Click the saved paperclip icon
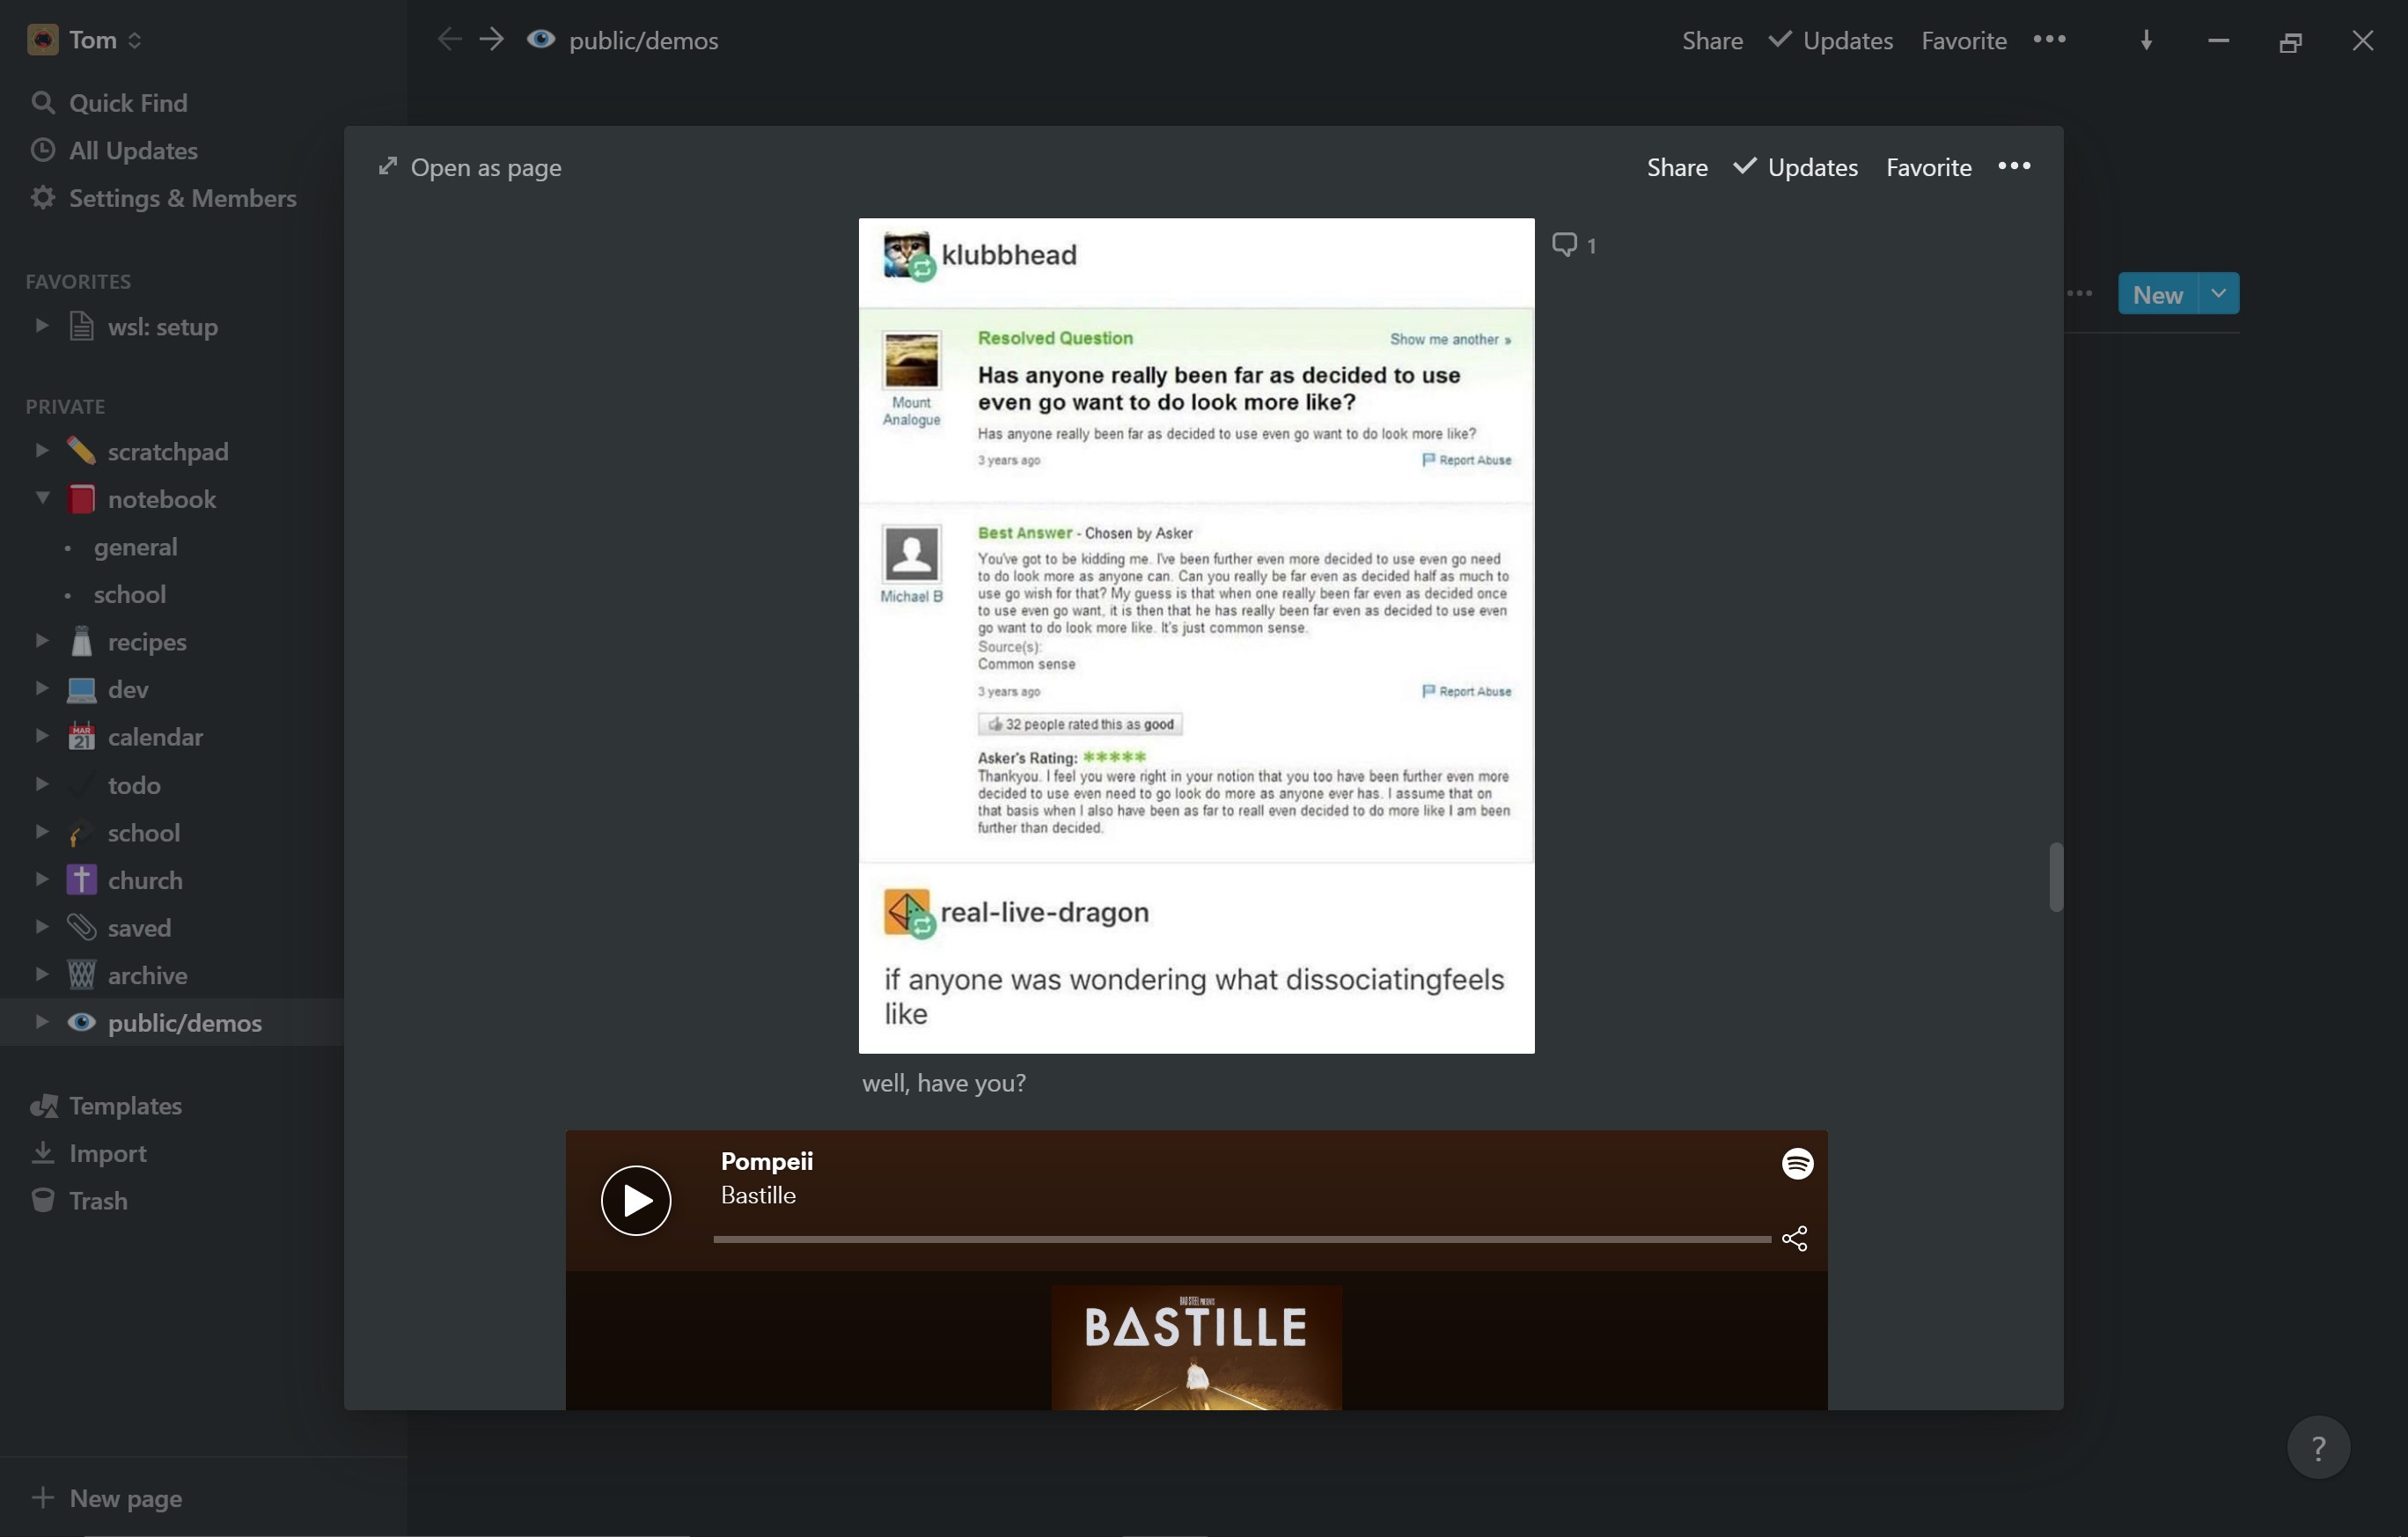Image resolution: width=2408 pixels, height=1537 pixels. [x=81, y=928]
